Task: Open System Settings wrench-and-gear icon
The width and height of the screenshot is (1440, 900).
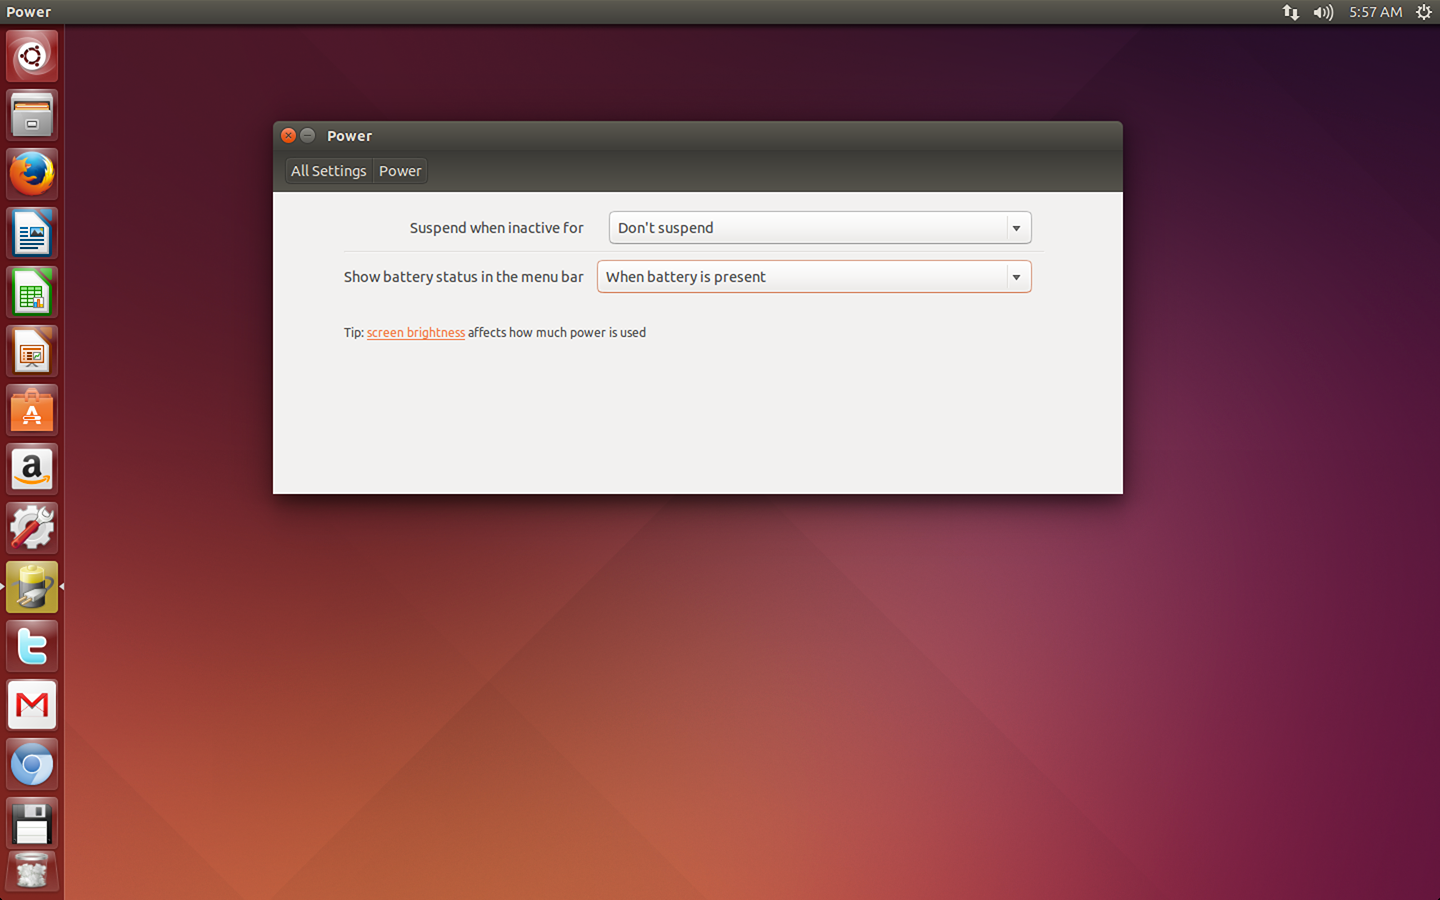Action: pos(32,528)
